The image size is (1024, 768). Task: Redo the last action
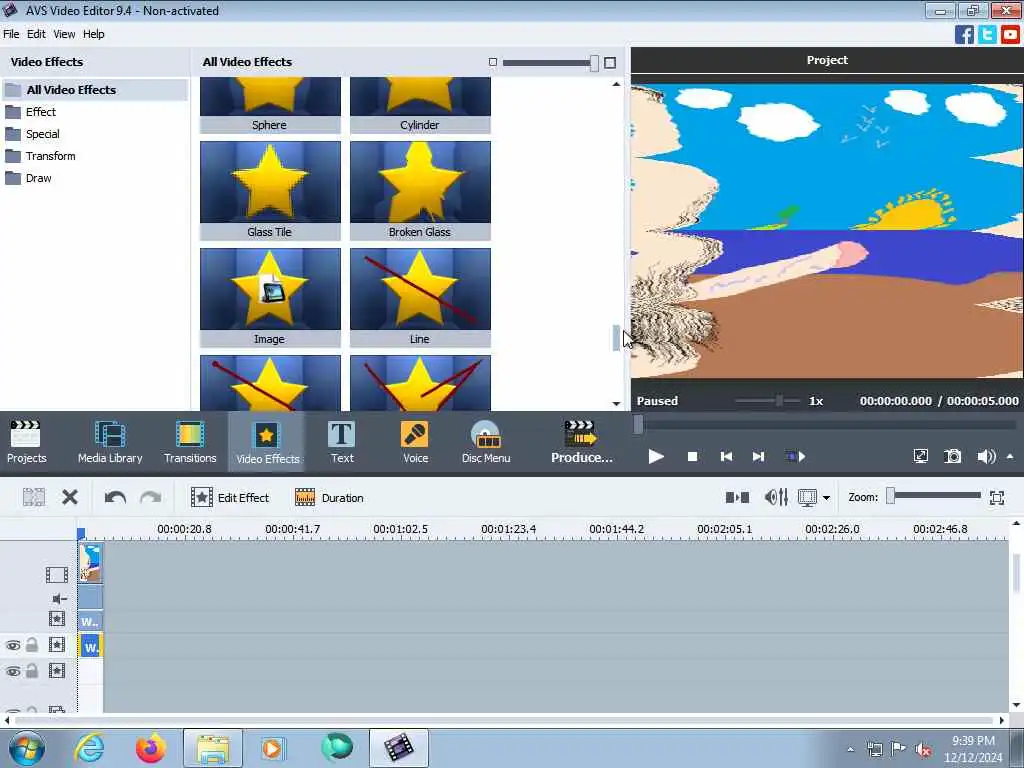[x=150, y=498]
